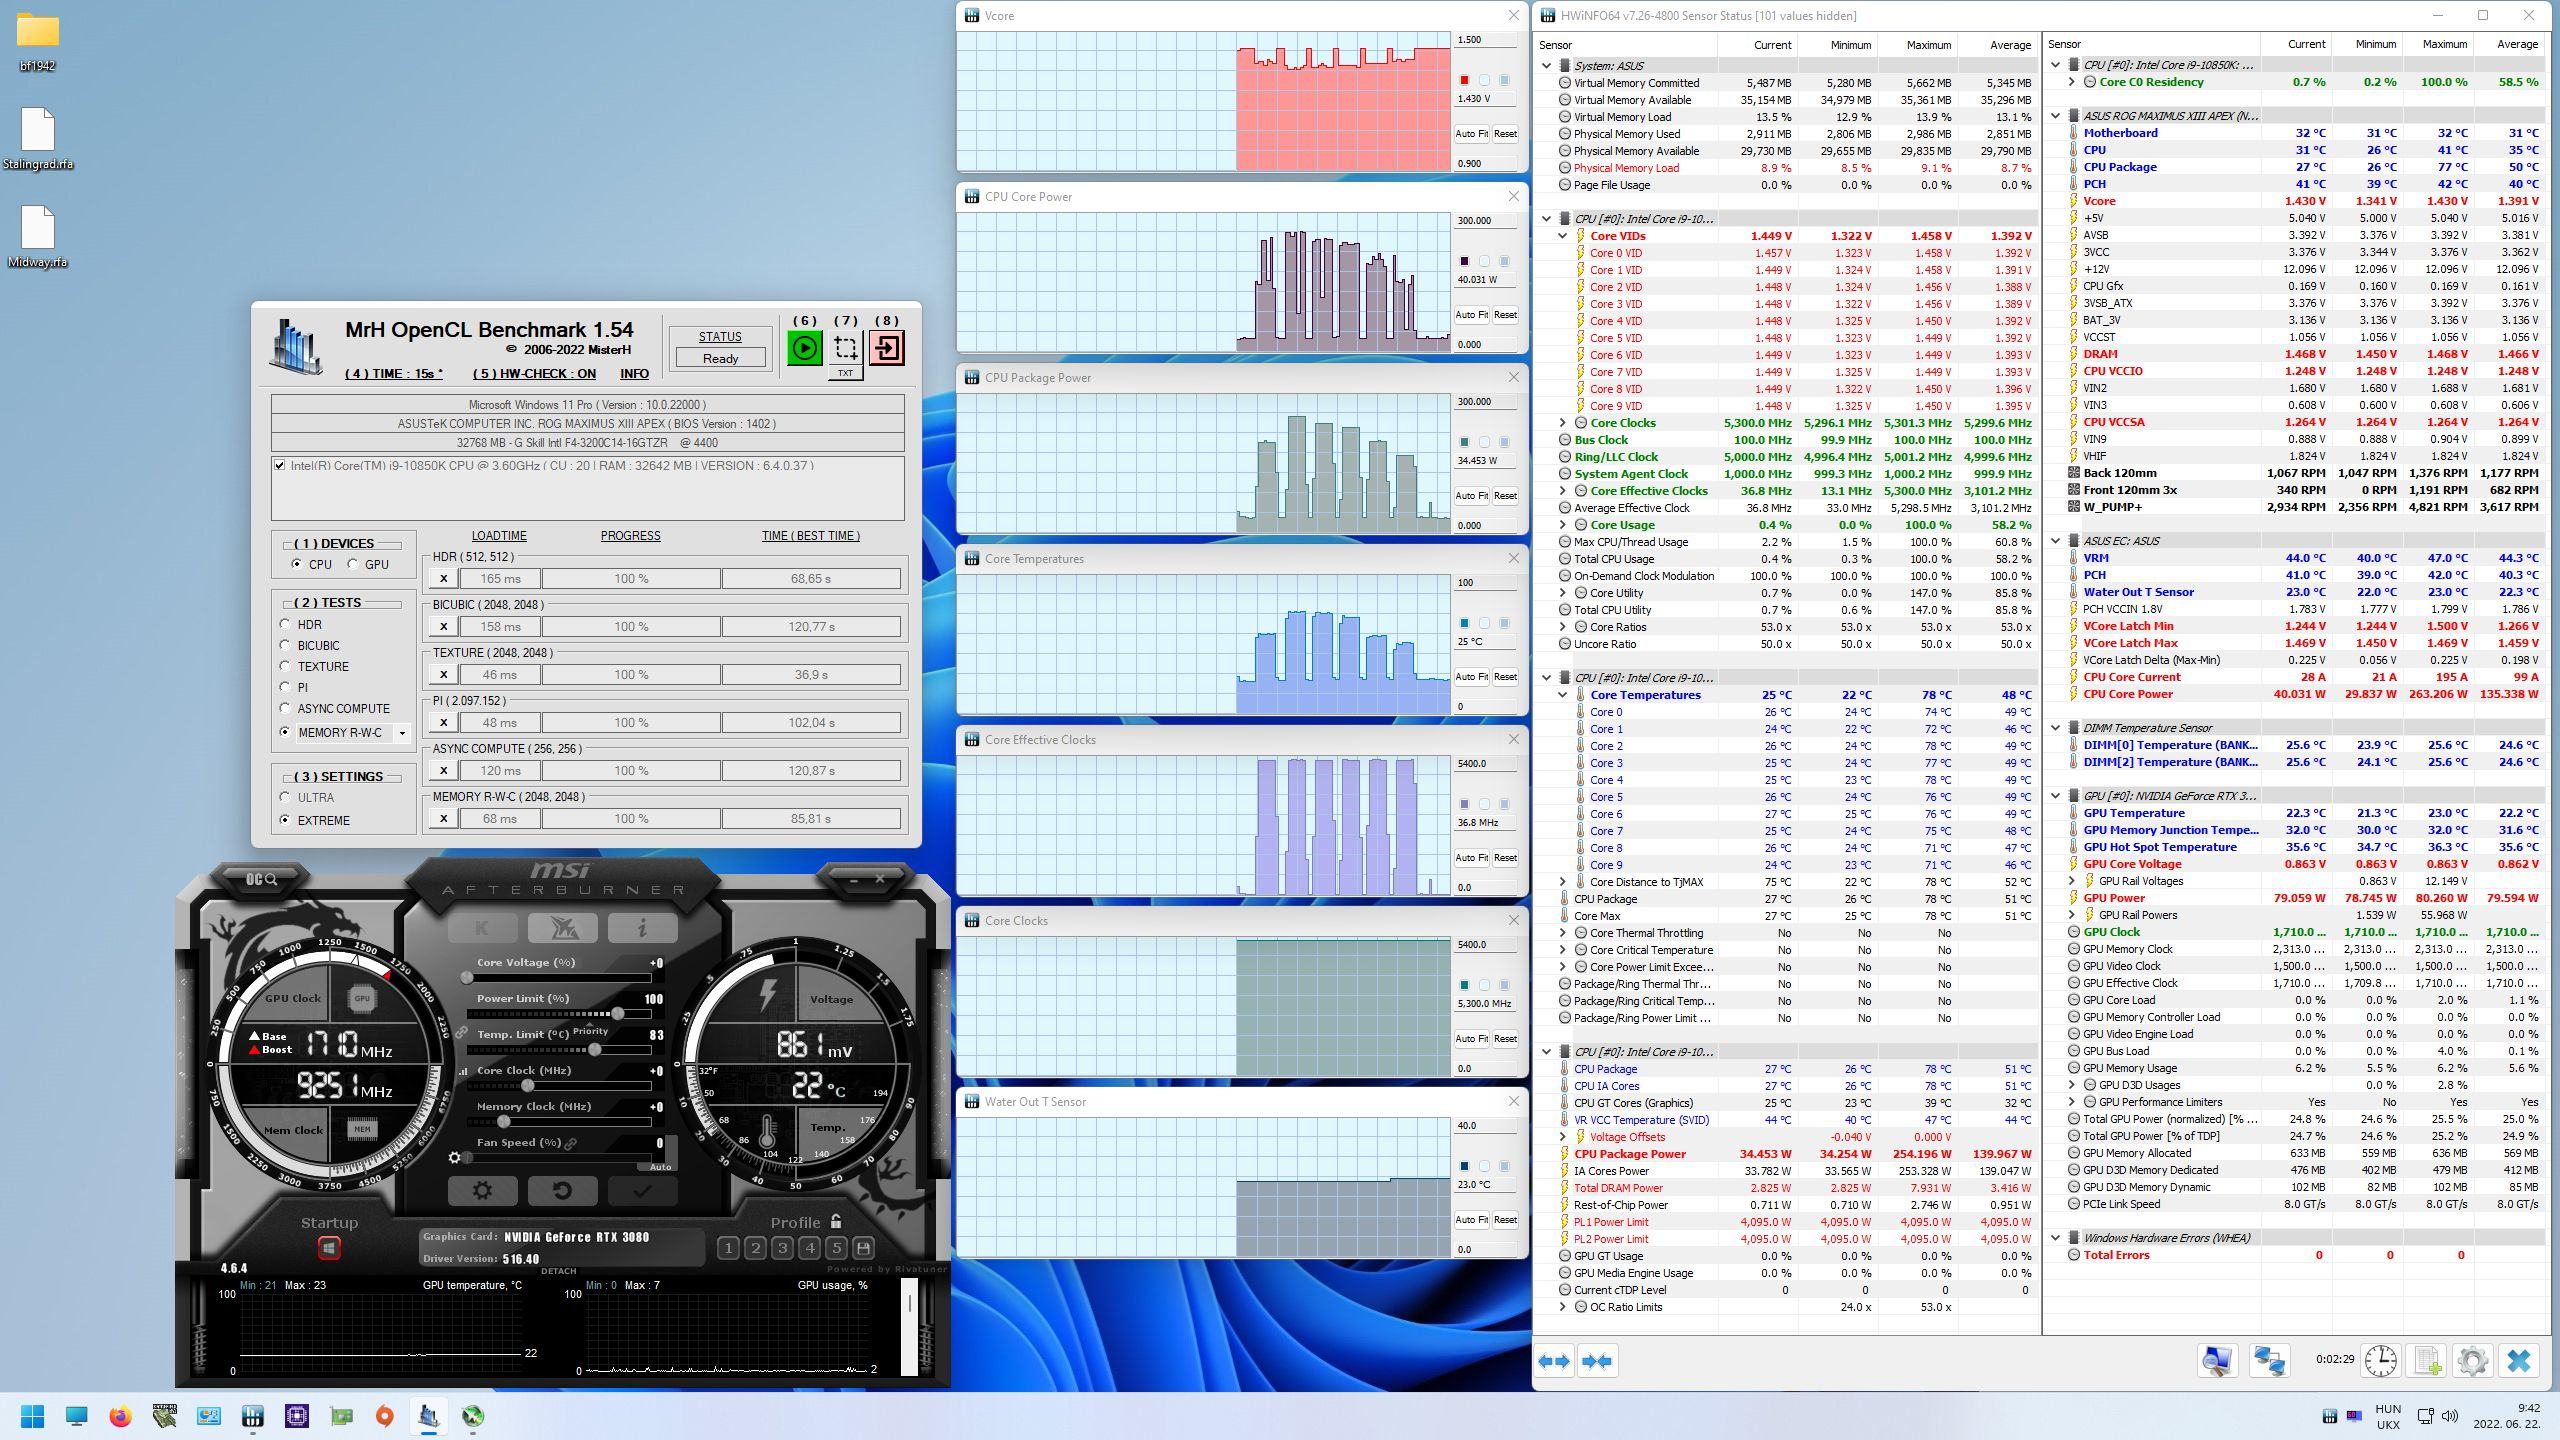Click HWiNFO network connection icon
Viewport: 2560px width, 1440px height.
point(2269,1361)
